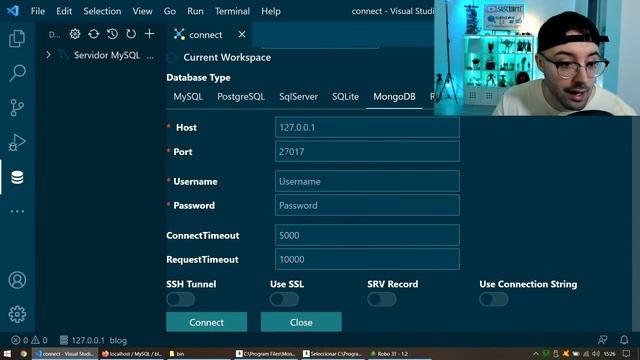
Task: Click into the Port input field
Action: [367, 151]
